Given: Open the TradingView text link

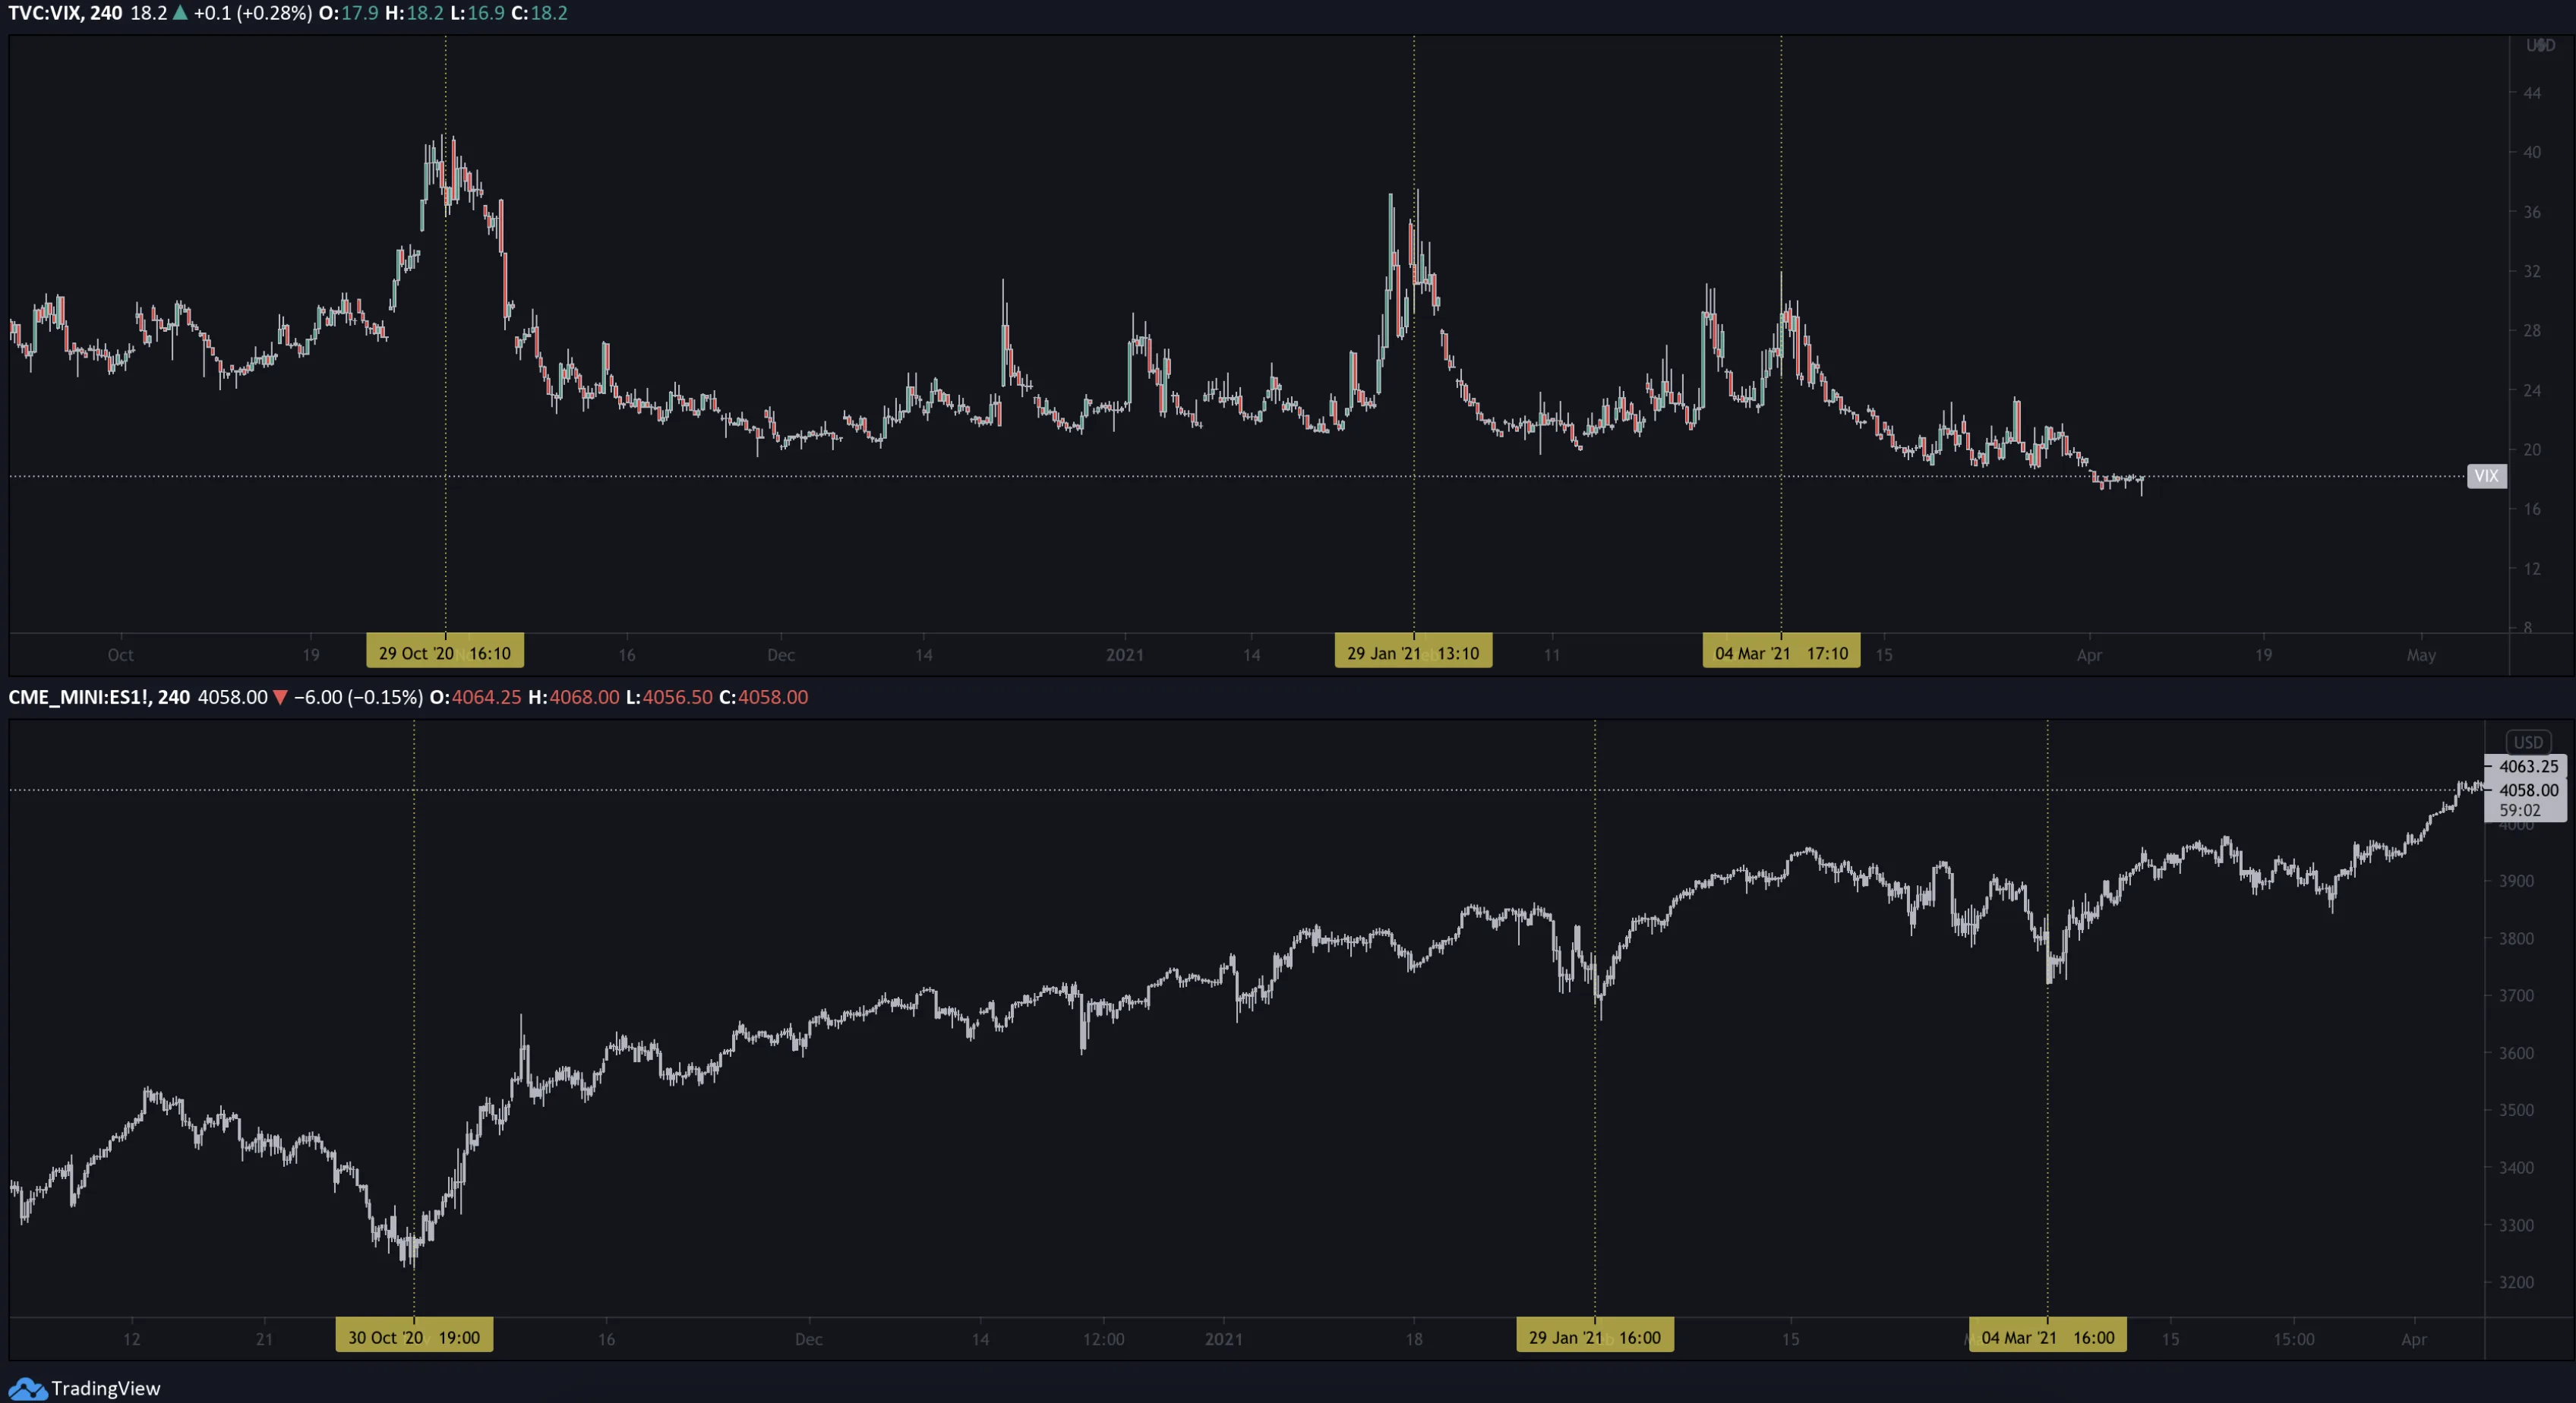Looking at the screenshot, I should pos(105,1388).
